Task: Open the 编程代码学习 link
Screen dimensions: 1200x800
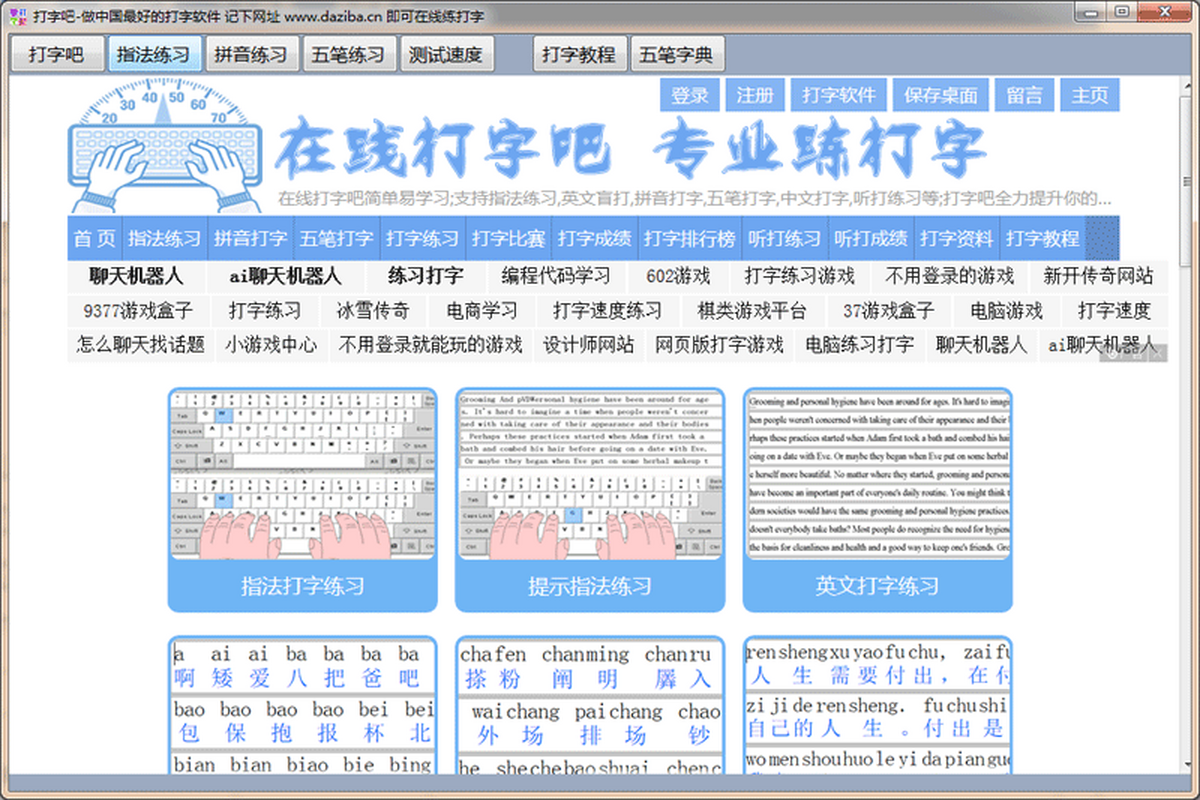Action: pyautogui.click(x=556, y=276)
